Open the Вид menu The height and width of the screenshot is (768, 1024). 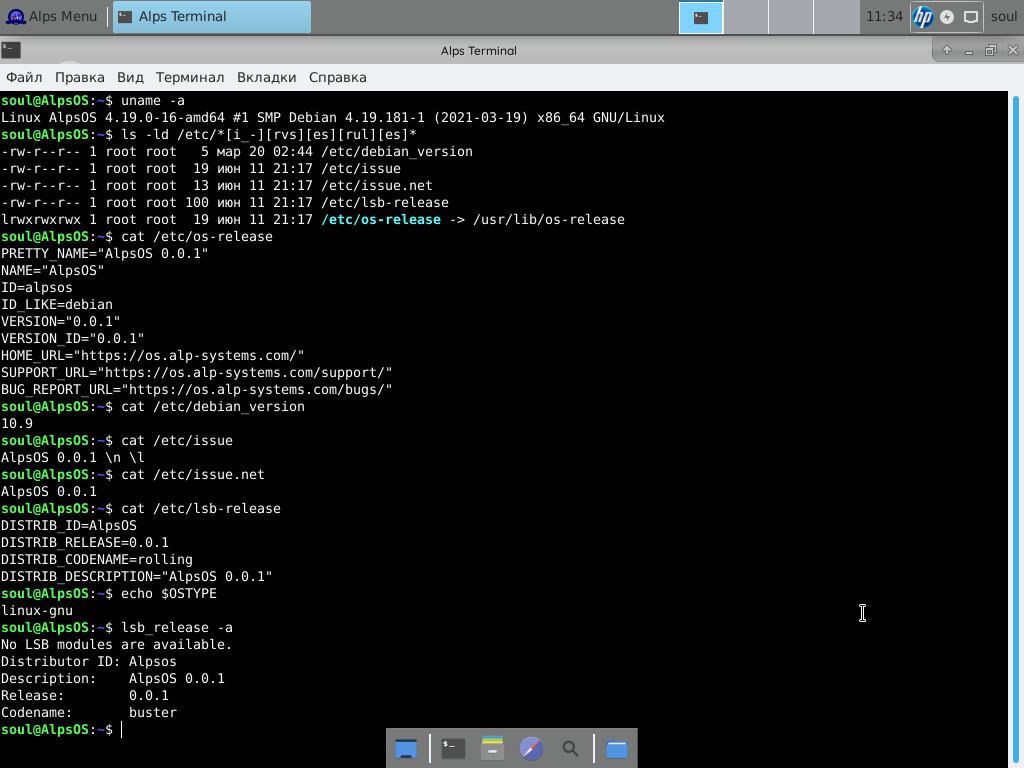(130, 77)
